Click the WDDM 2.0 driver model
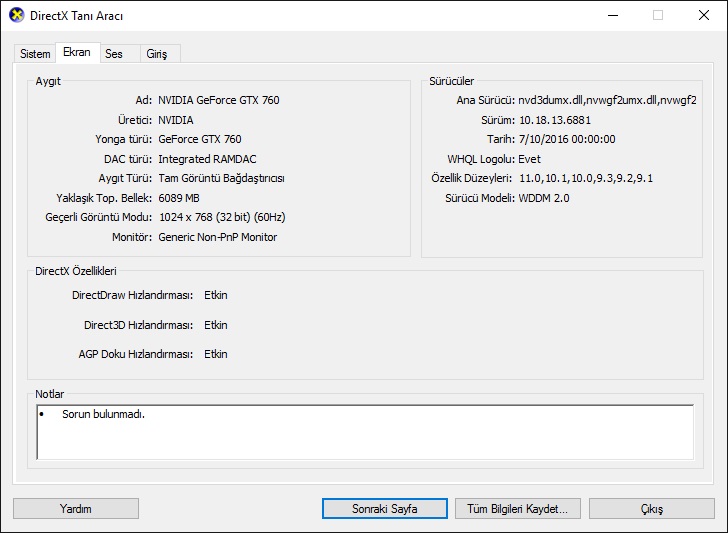This screenshot has width=728, height=533. coord(544,198)
